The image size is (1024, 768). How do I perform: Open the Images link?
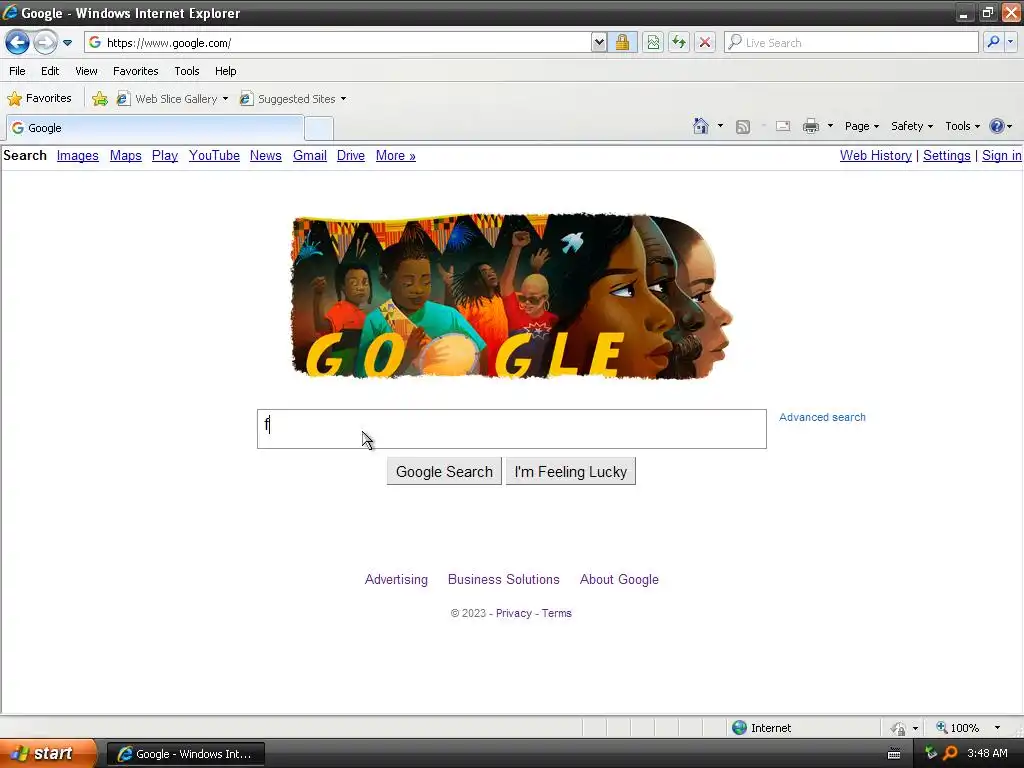click(78, 155)
